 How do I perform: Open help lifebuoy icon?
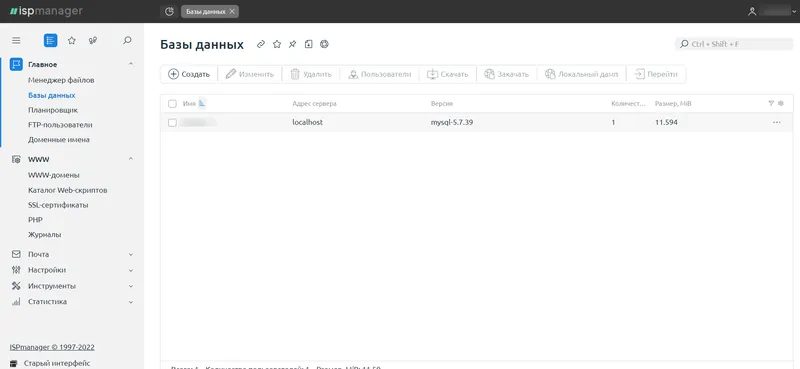tap(324, 44)
